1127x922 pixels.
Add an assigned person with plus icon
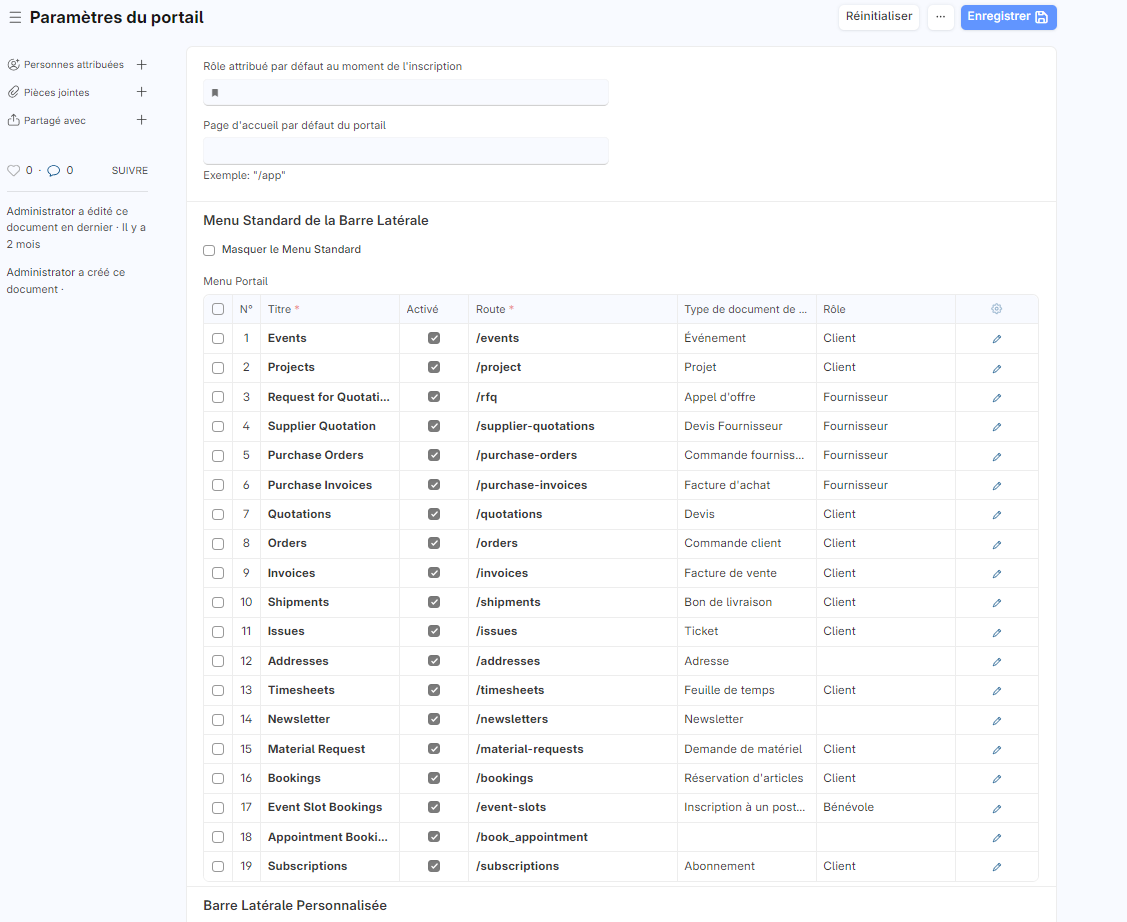(141, 65)
